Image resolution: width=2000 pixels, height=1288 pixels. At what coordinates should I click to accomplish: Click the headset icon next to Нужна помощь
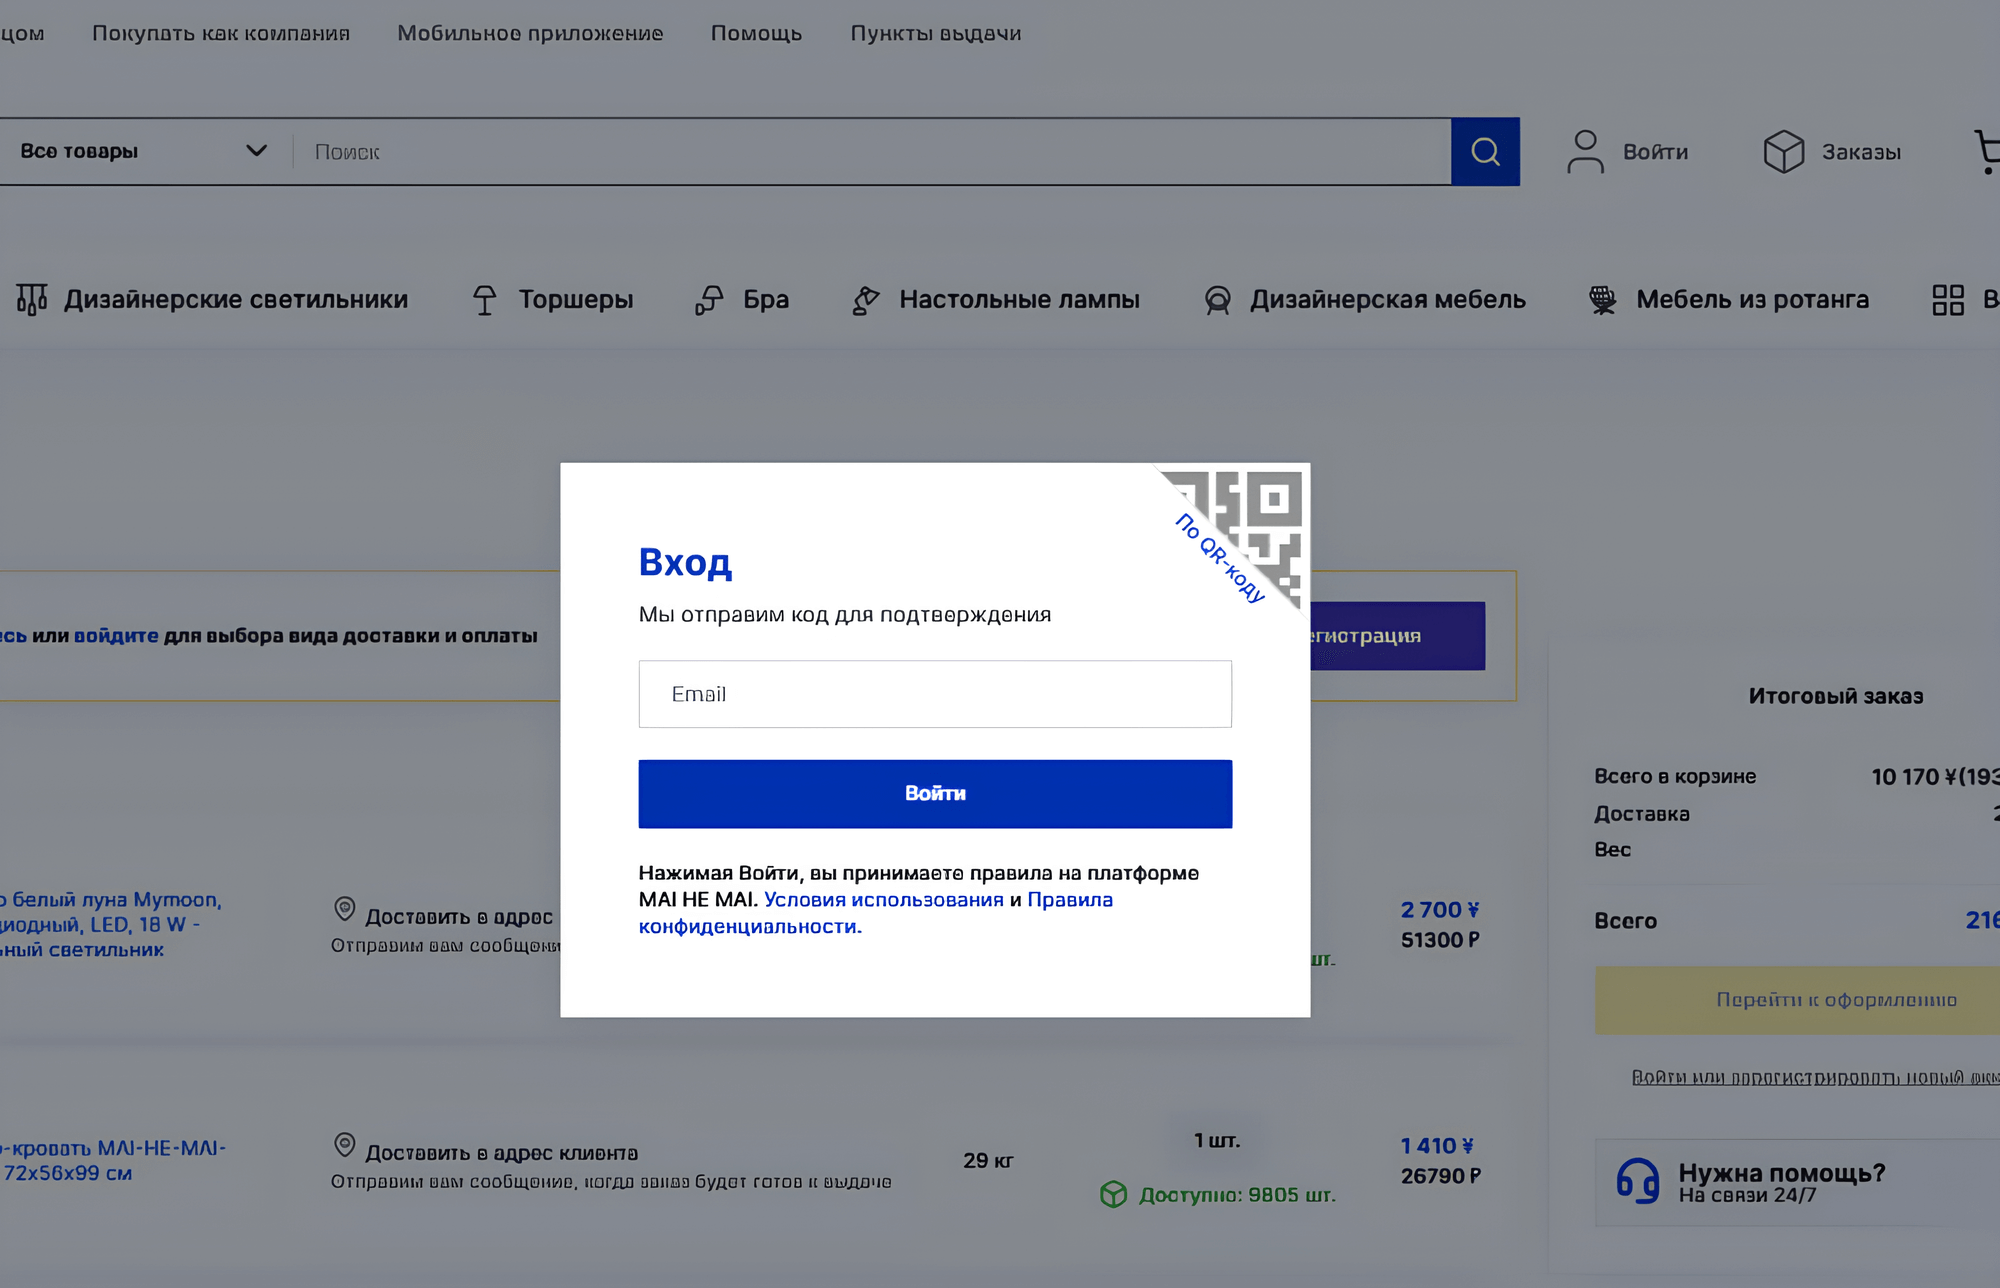[x=1640, y=1182]
